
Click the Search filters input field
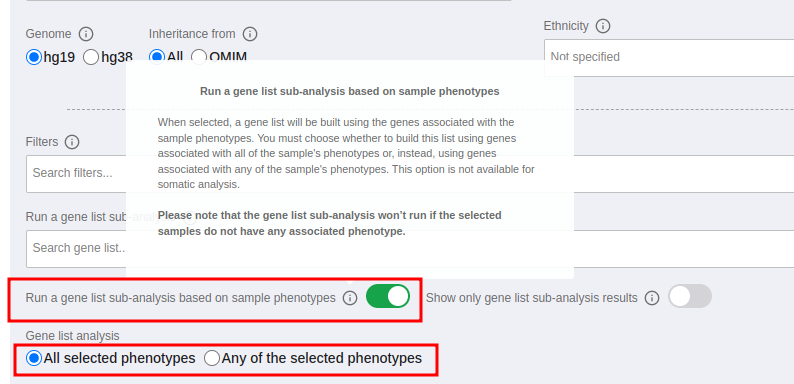tap(76, 174)
